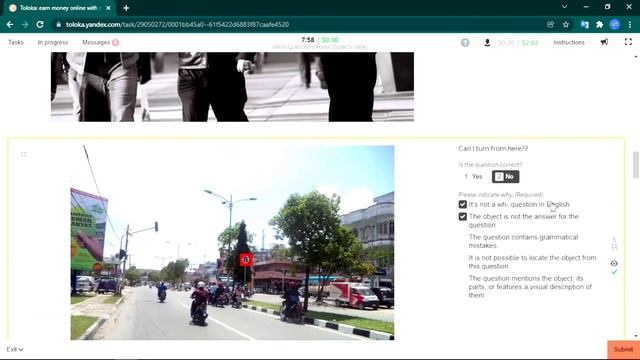Open the Extensions puzzle icon
This screenshot has width=640, height=360.
[600, 24]
